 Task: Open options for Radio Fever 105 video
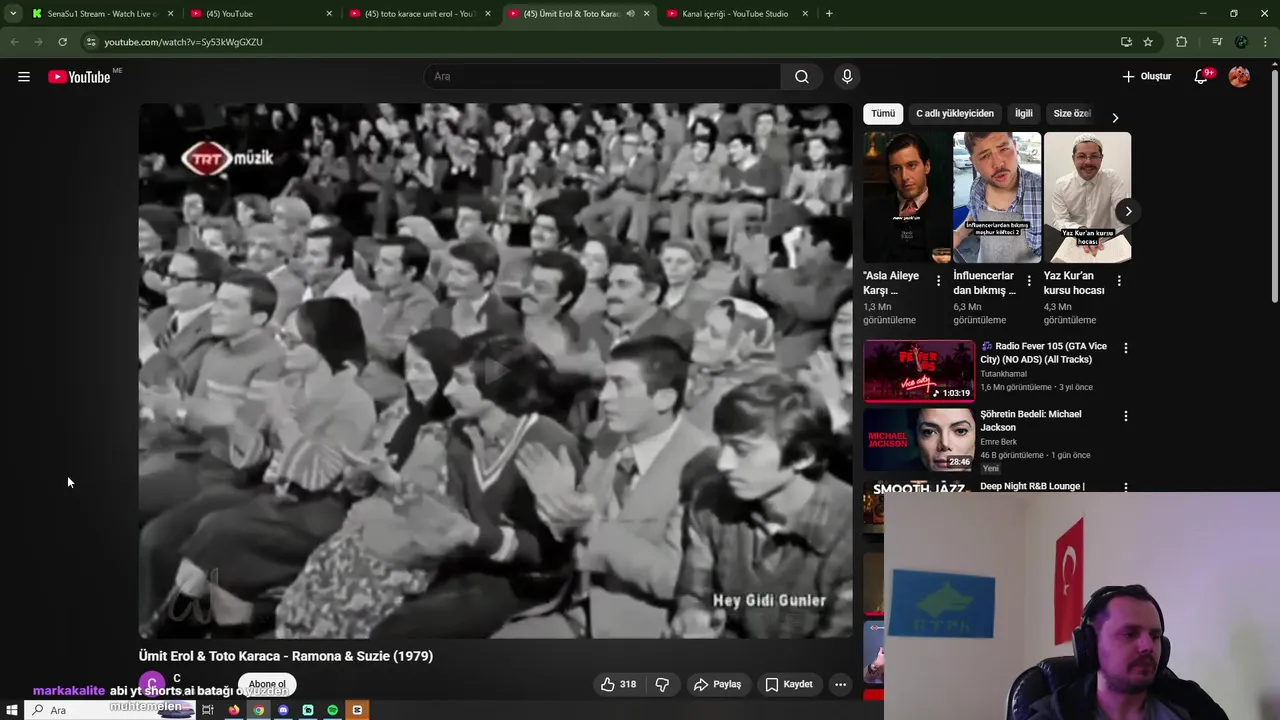point(1126,348)
